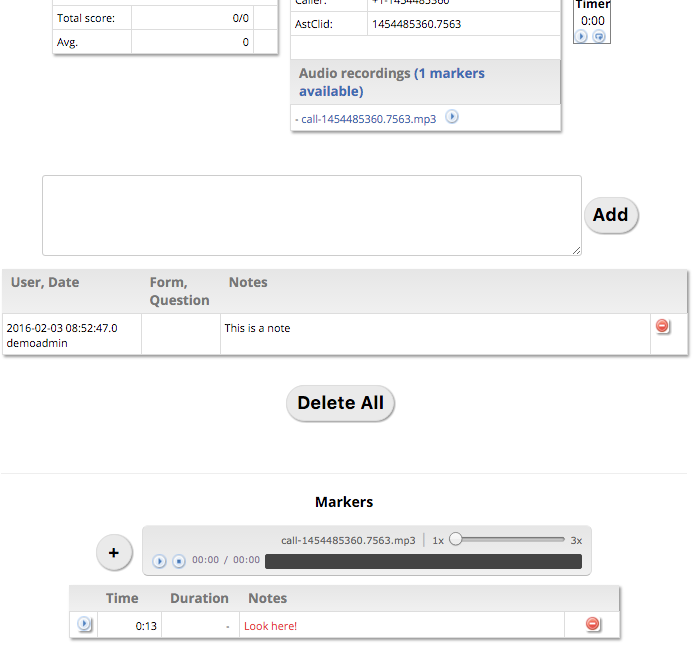Delete the 'This is a note' entry
The image size is (694, 655).
click(x=662, y=326)
